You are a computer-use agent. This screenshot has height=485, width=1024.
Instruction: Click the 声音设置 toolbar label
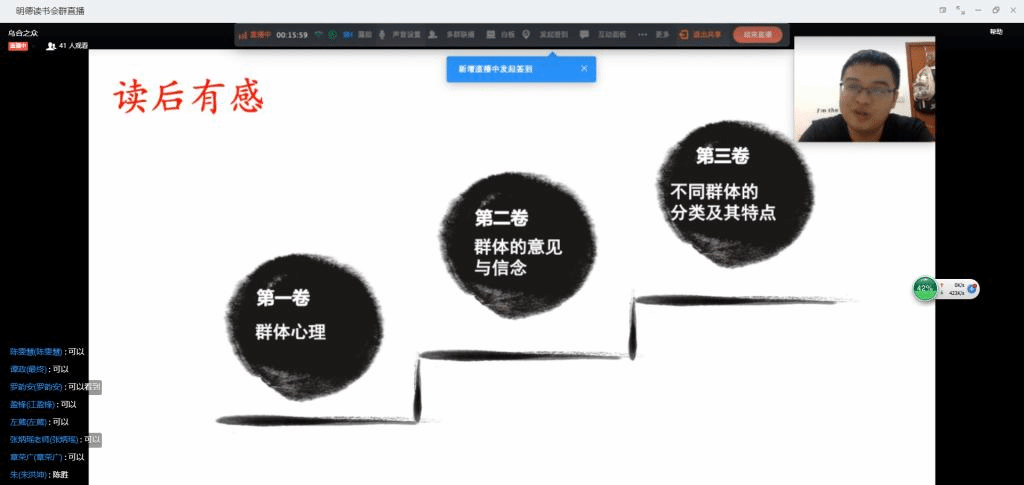[x=403, y=34]
